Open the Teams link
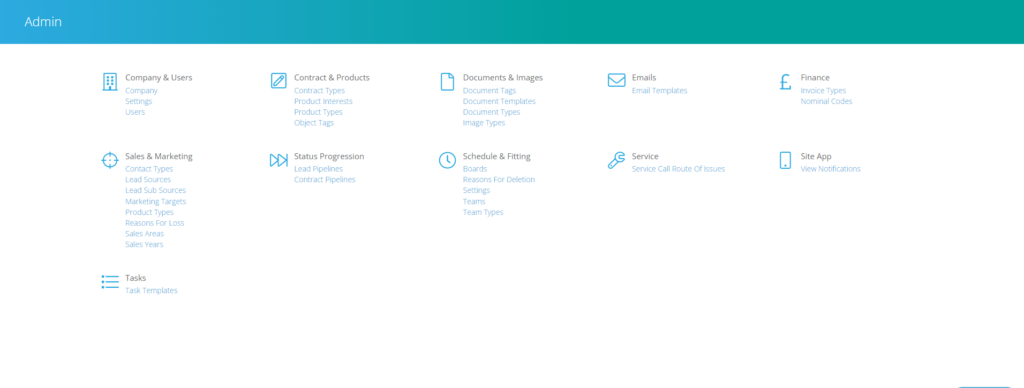1024x388 pixels. [474, 201]
